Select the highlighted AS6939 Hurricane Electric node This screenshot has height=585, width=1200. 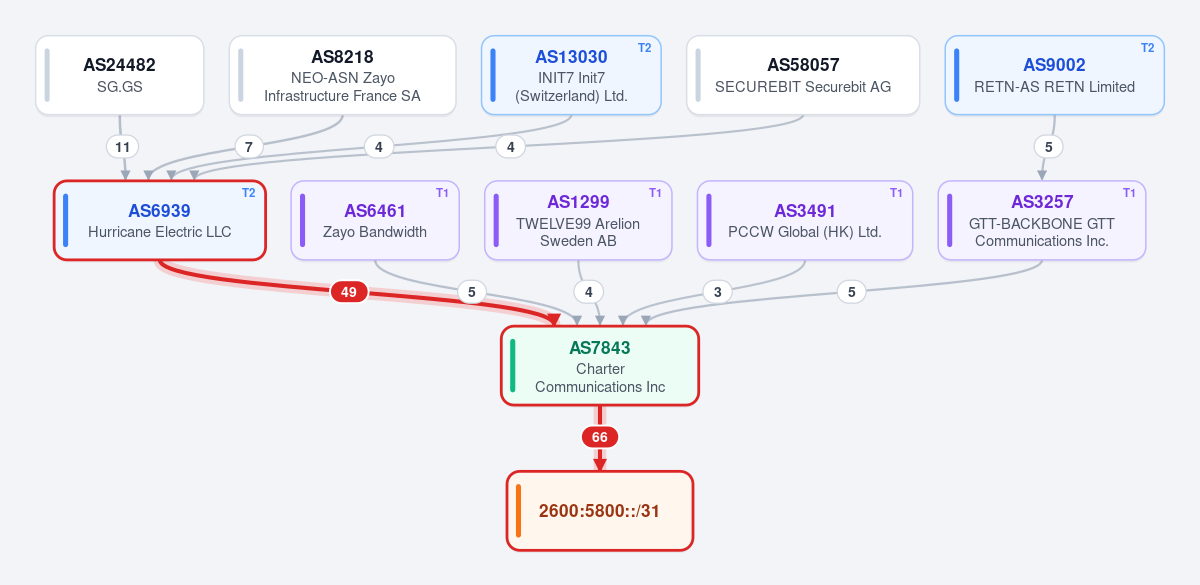pyautogui.click(x=160, y=220)
